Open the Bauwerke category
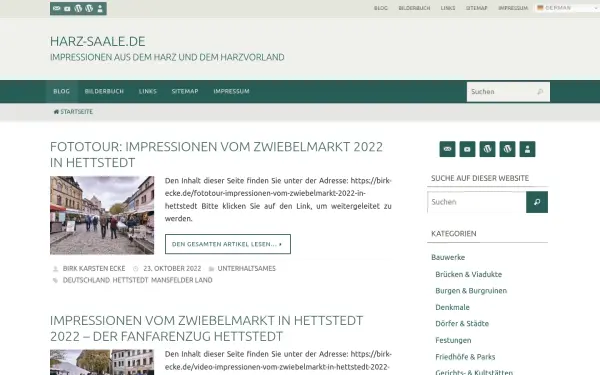 (x=448, y=257)
